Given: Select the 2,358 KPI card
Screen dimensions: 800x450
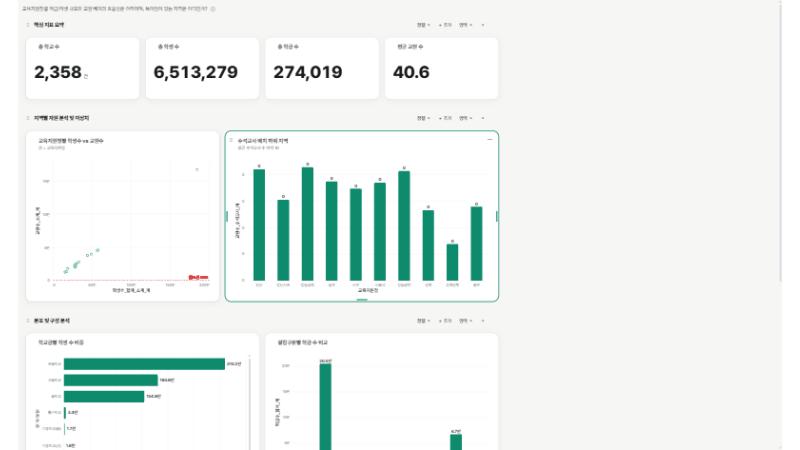Looking at the screenshot, I should [83, 68].
